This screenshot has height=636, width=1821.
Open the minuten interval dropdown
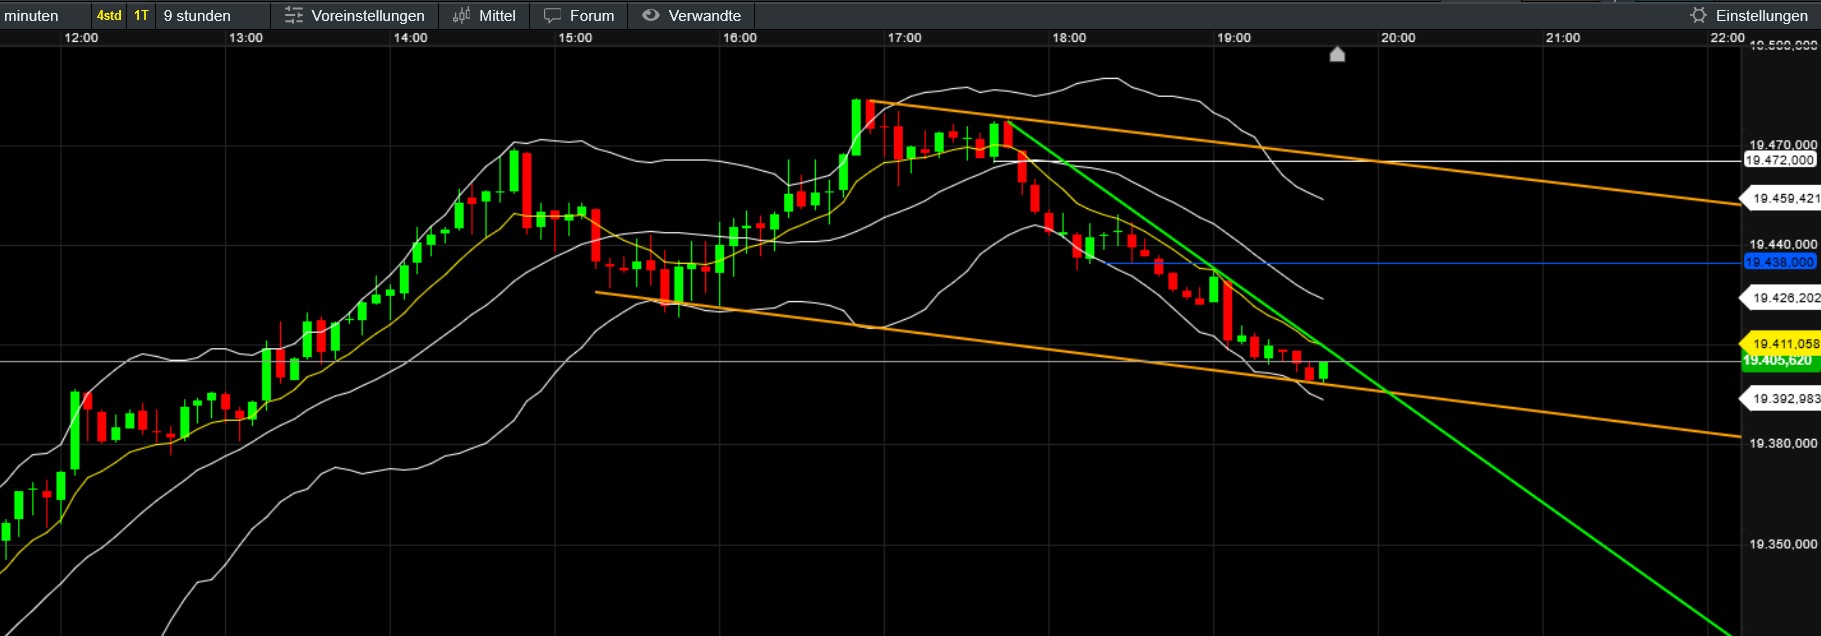(x=45, y=15)
